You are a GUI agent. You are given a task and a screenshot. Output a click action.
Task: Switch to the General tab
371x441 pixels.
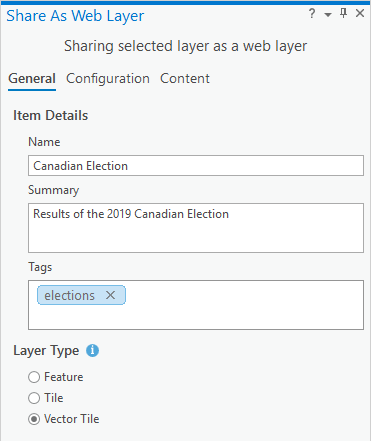(32, 79)
